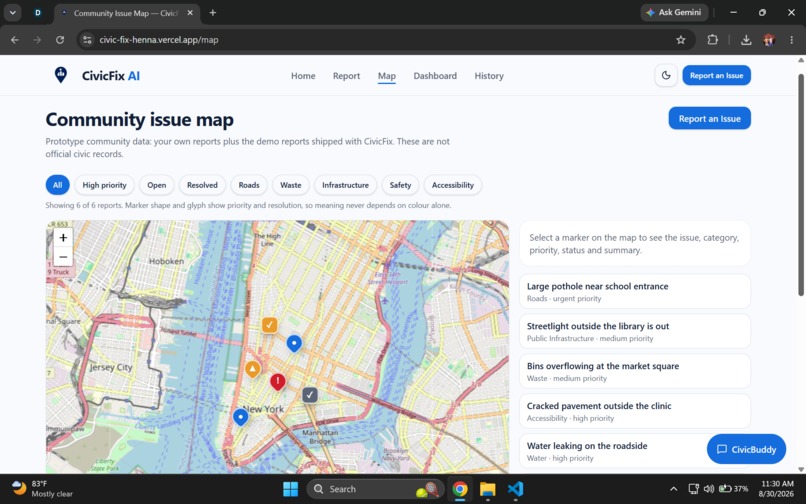The width and height of the screenshot is (806, 504).
Task: Filter reports by All
Action: point(58,185)
